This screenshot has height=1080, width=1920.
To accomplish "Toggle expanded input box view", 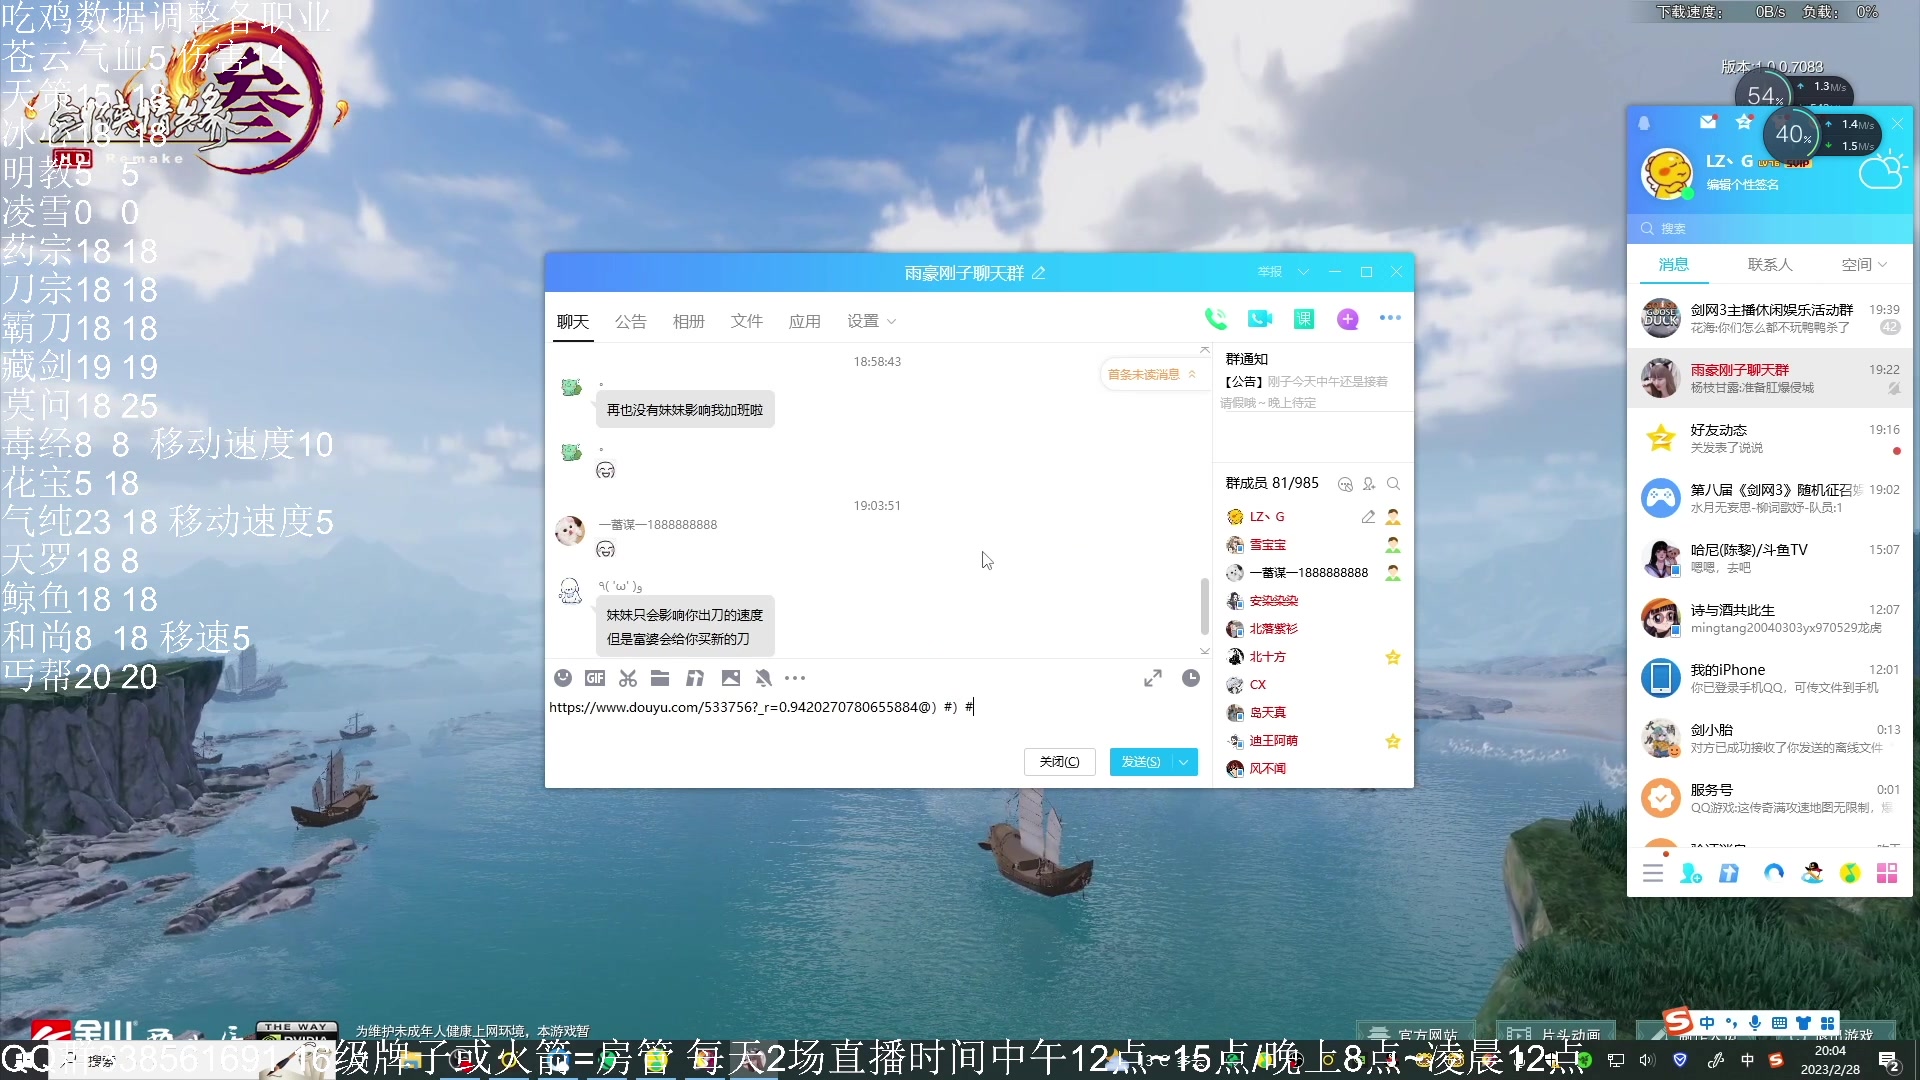I will click(1153, 678).
